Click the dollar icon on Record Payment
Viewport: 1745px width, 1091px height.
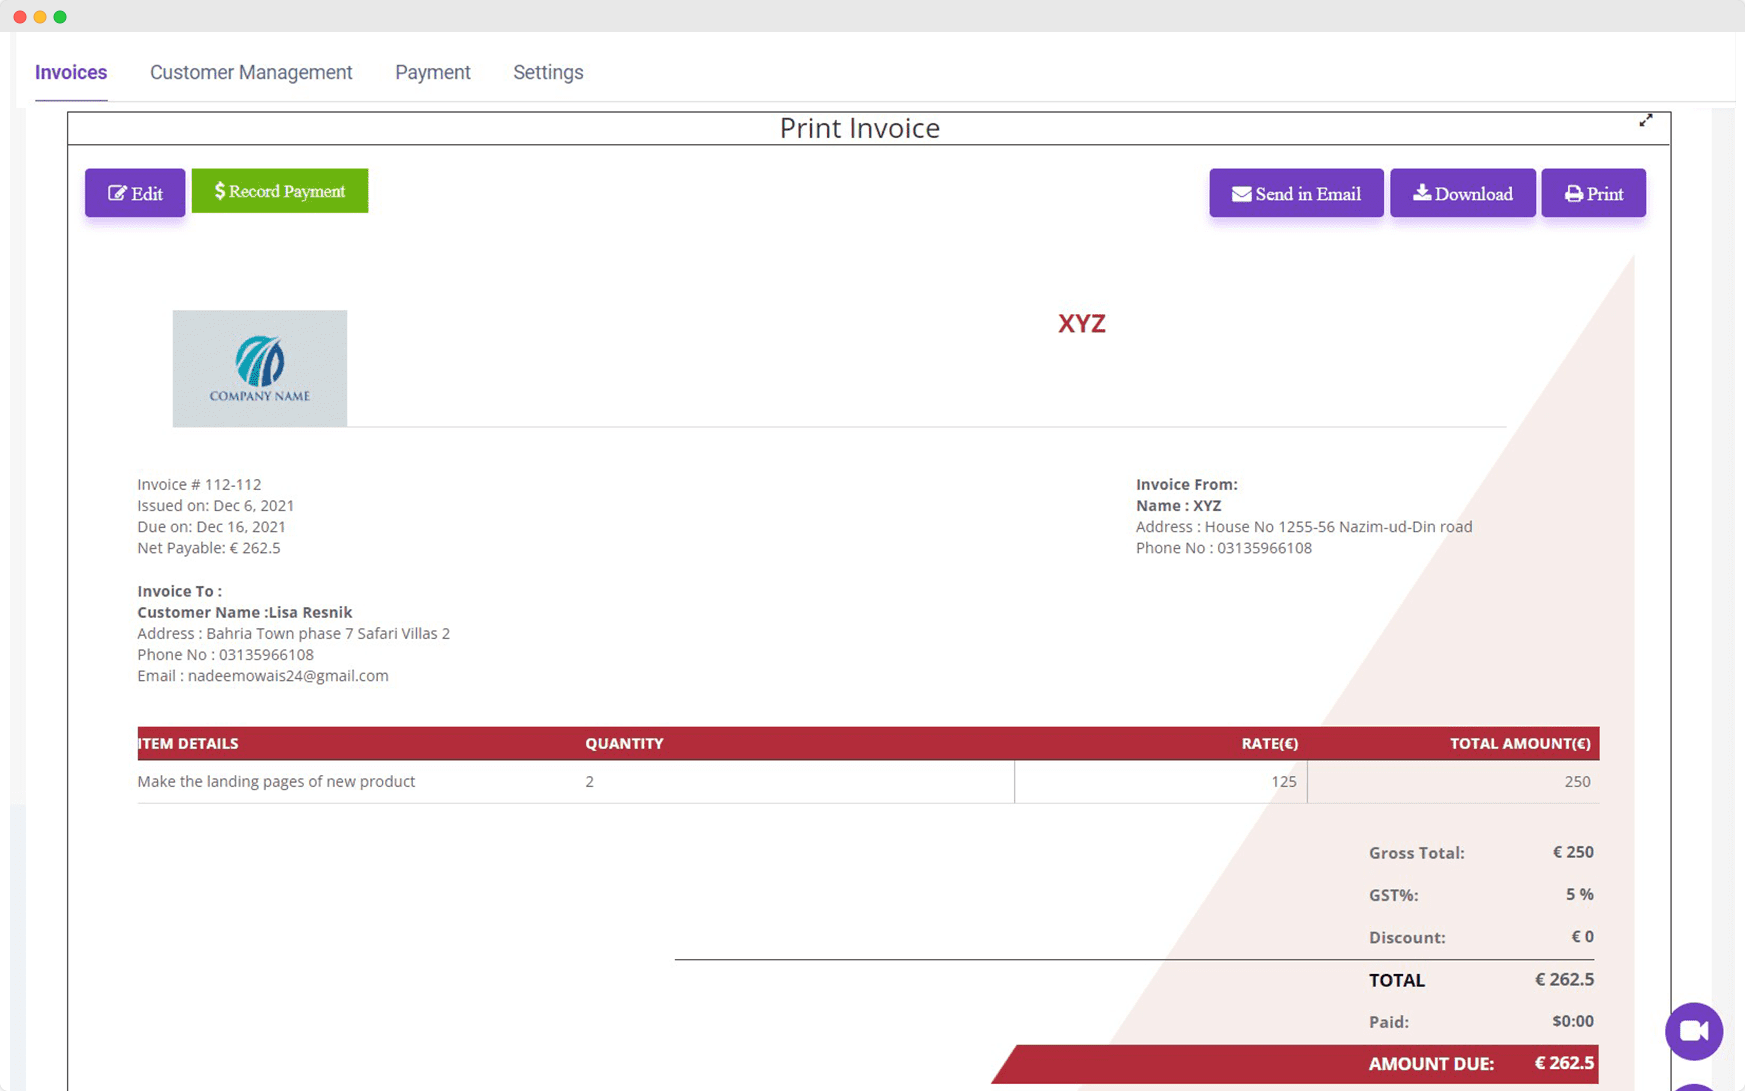point(219,190)
